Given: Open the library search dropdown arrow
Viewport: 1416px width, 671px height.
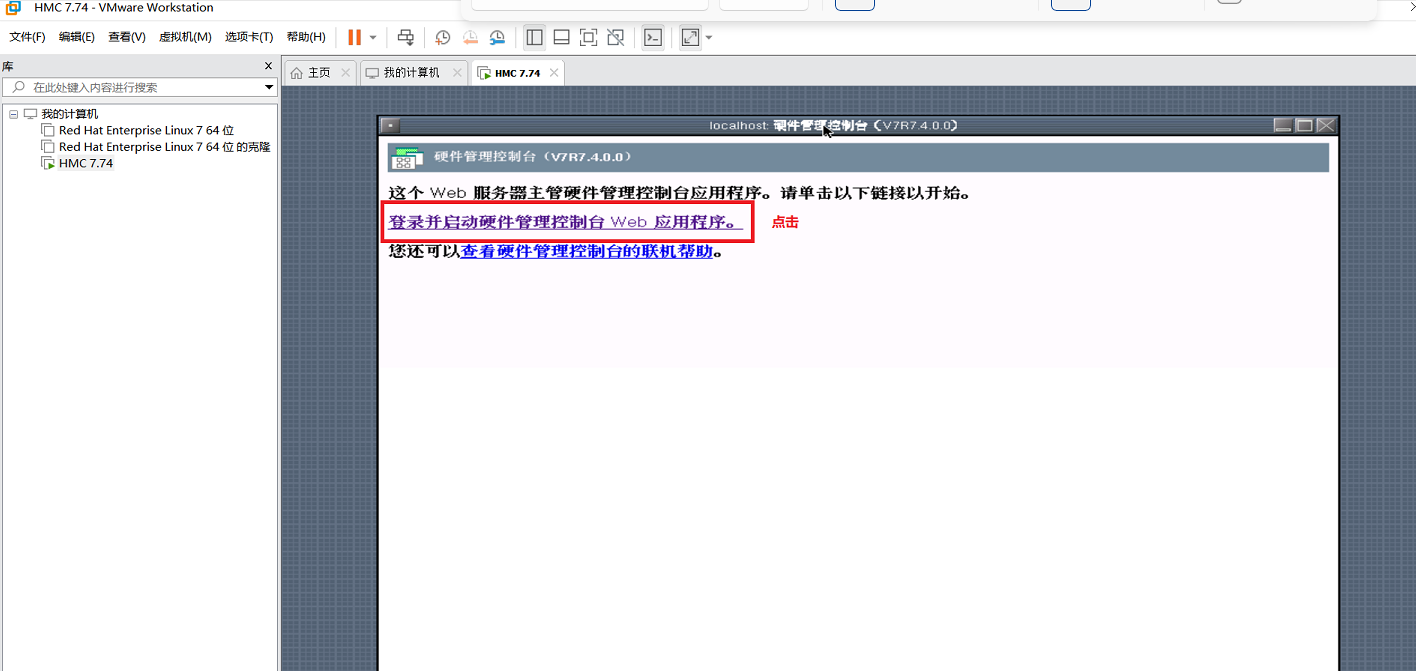Looking at the screenshot, I should click(268, 88).
